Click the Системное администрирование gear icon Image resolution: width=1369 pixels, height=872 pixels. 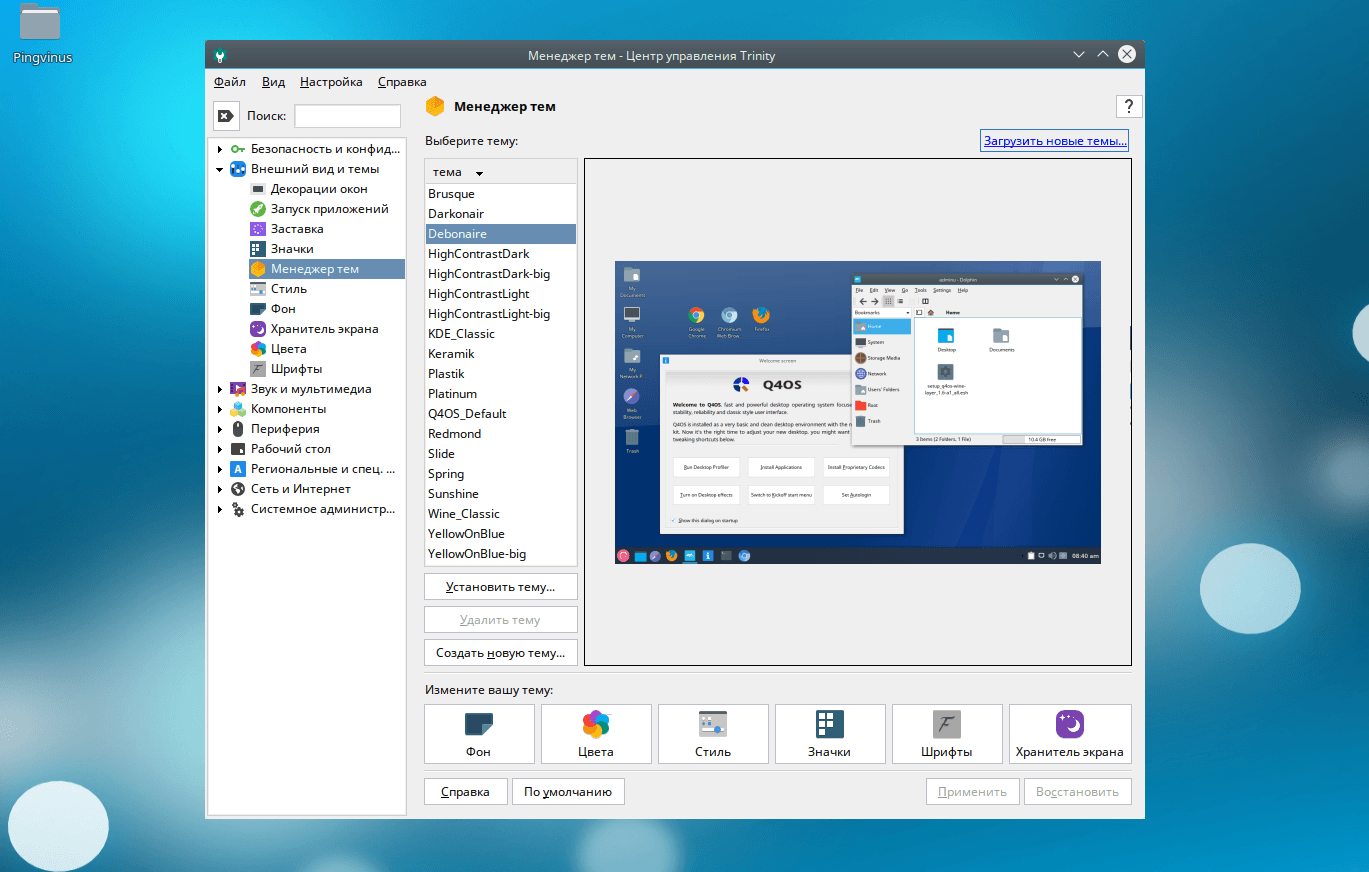[x=238, y=509]
